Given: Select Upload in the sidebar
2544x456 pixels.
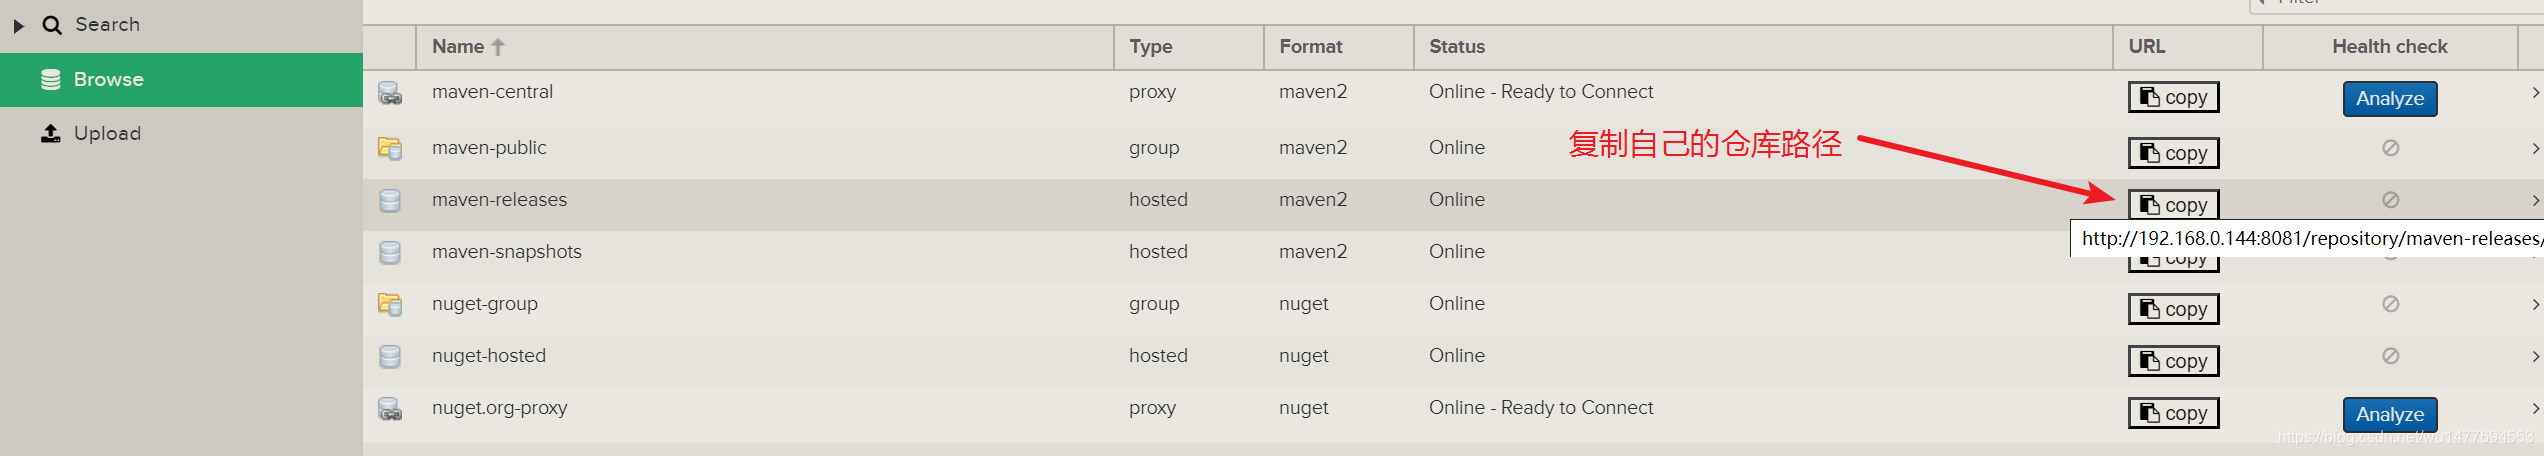Looking at the screenshot, I should tap(181, 133).
